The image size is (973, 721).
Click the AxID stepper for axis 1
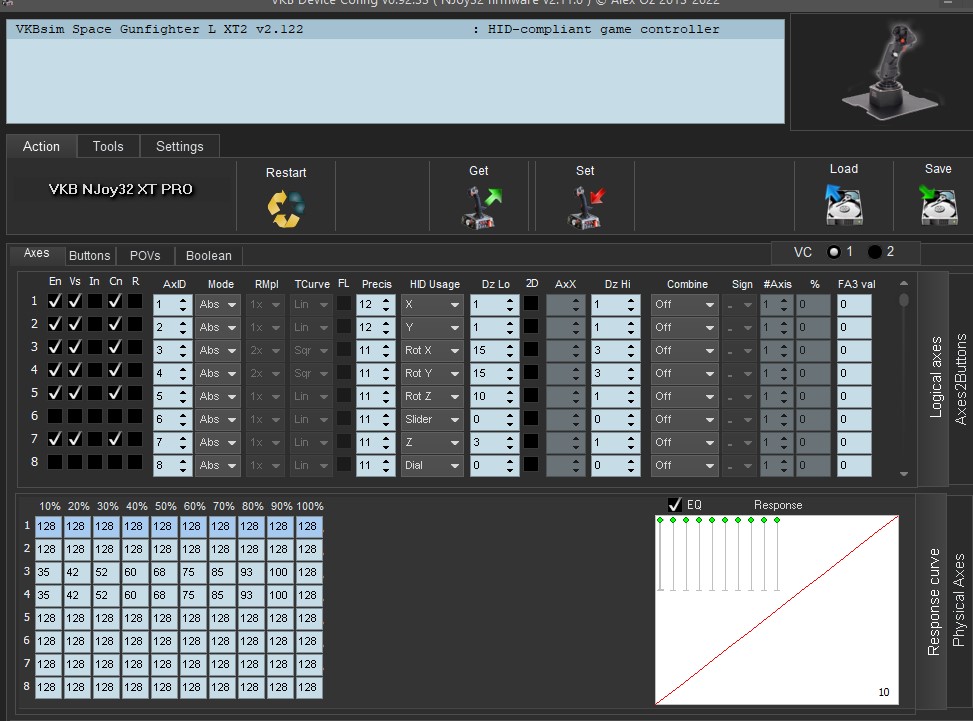tap(182, 305)
